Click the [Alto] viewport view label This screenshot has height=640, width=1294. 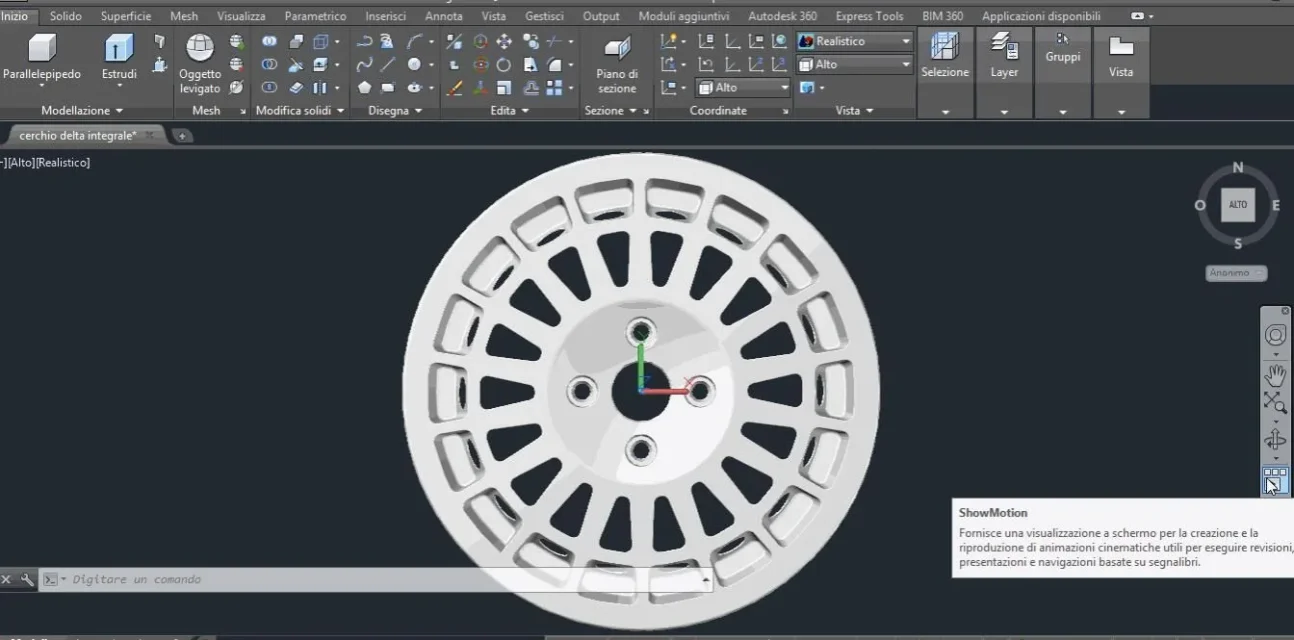click(21, 162)
